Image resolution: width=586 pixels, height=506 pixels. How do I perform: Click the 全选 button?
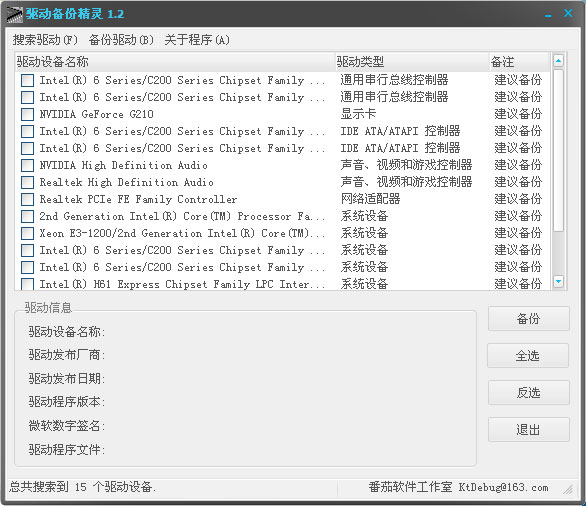(528, 356)
